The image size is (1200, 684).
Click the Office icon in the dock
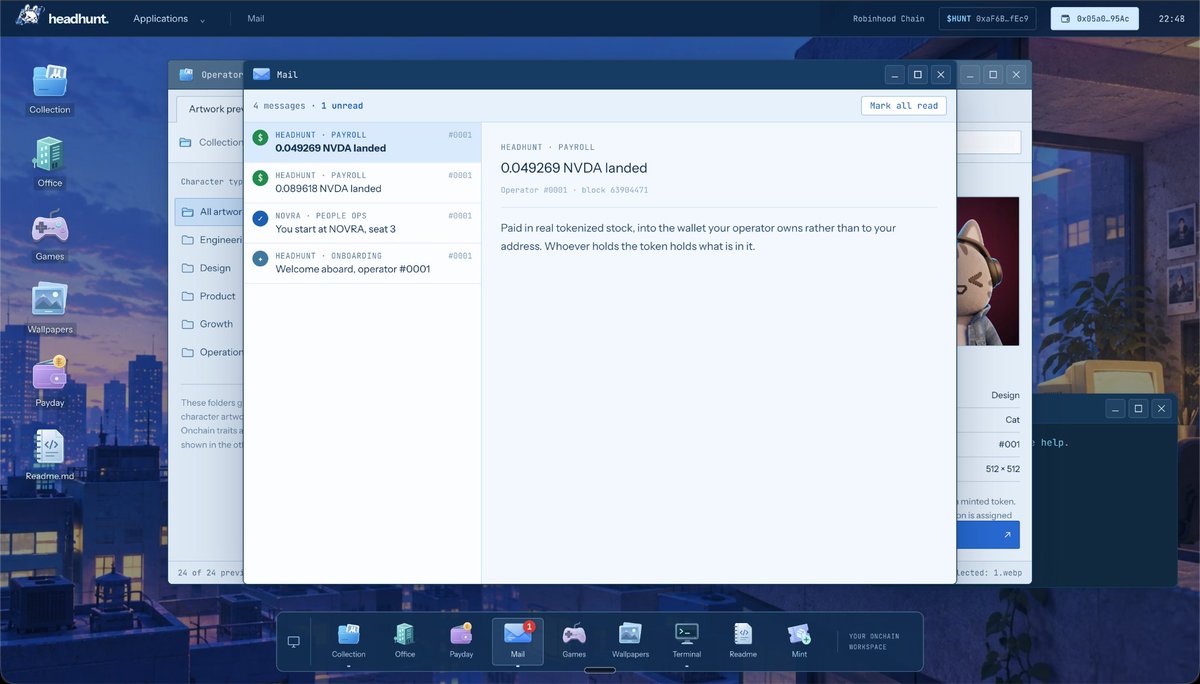tap(405, 640)
